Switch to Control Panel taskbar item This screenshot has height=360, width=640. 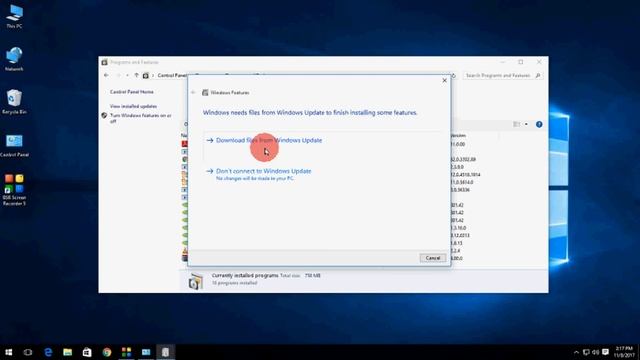146,352
